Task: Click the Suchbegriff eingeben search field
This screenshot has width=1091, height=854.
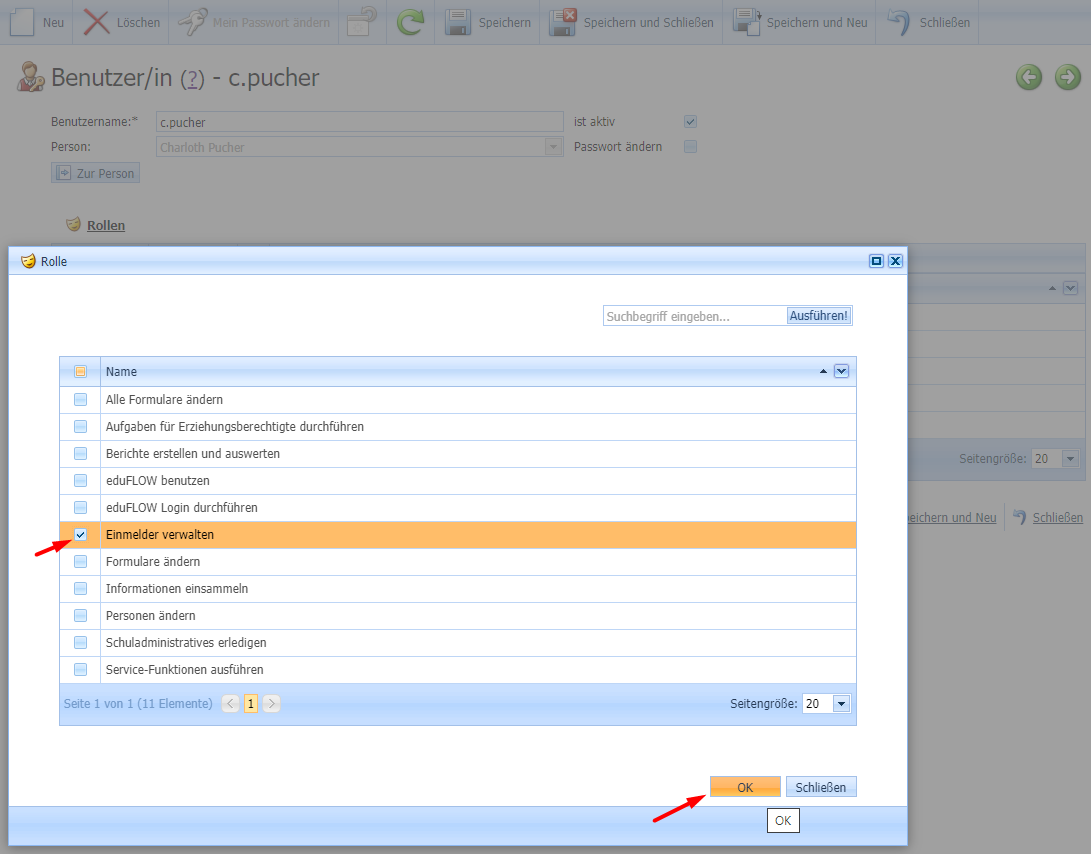Action: [694, 316]
